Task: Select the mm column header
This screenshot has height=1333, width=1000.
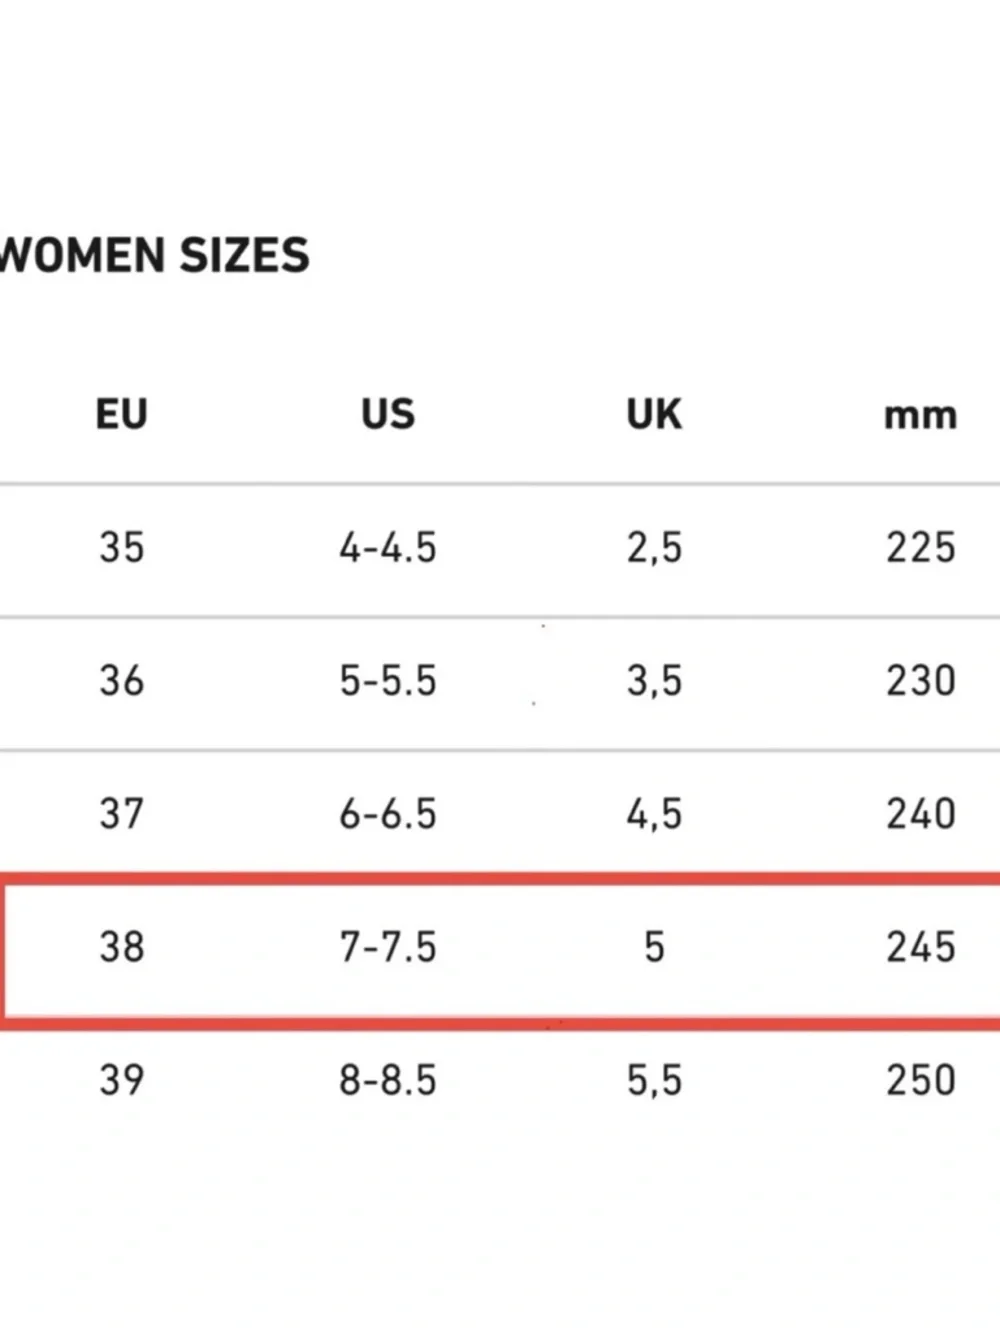Action: pos(920,416)
